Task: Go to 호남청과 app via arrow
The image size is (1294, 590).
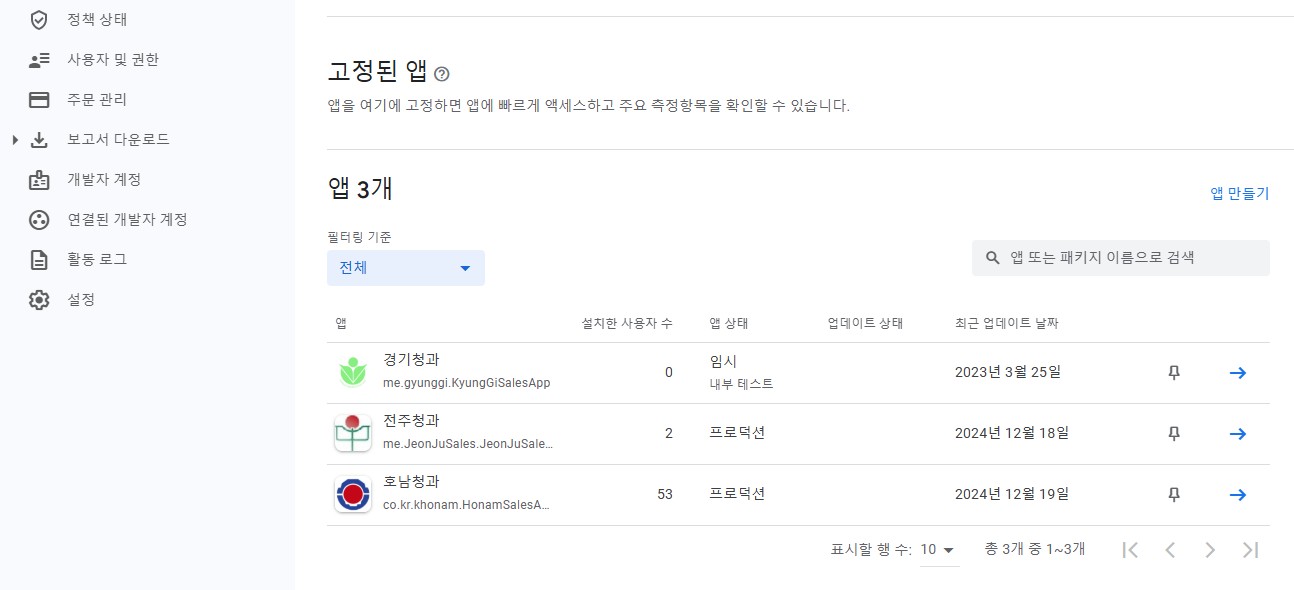Action: [1237, 495]
